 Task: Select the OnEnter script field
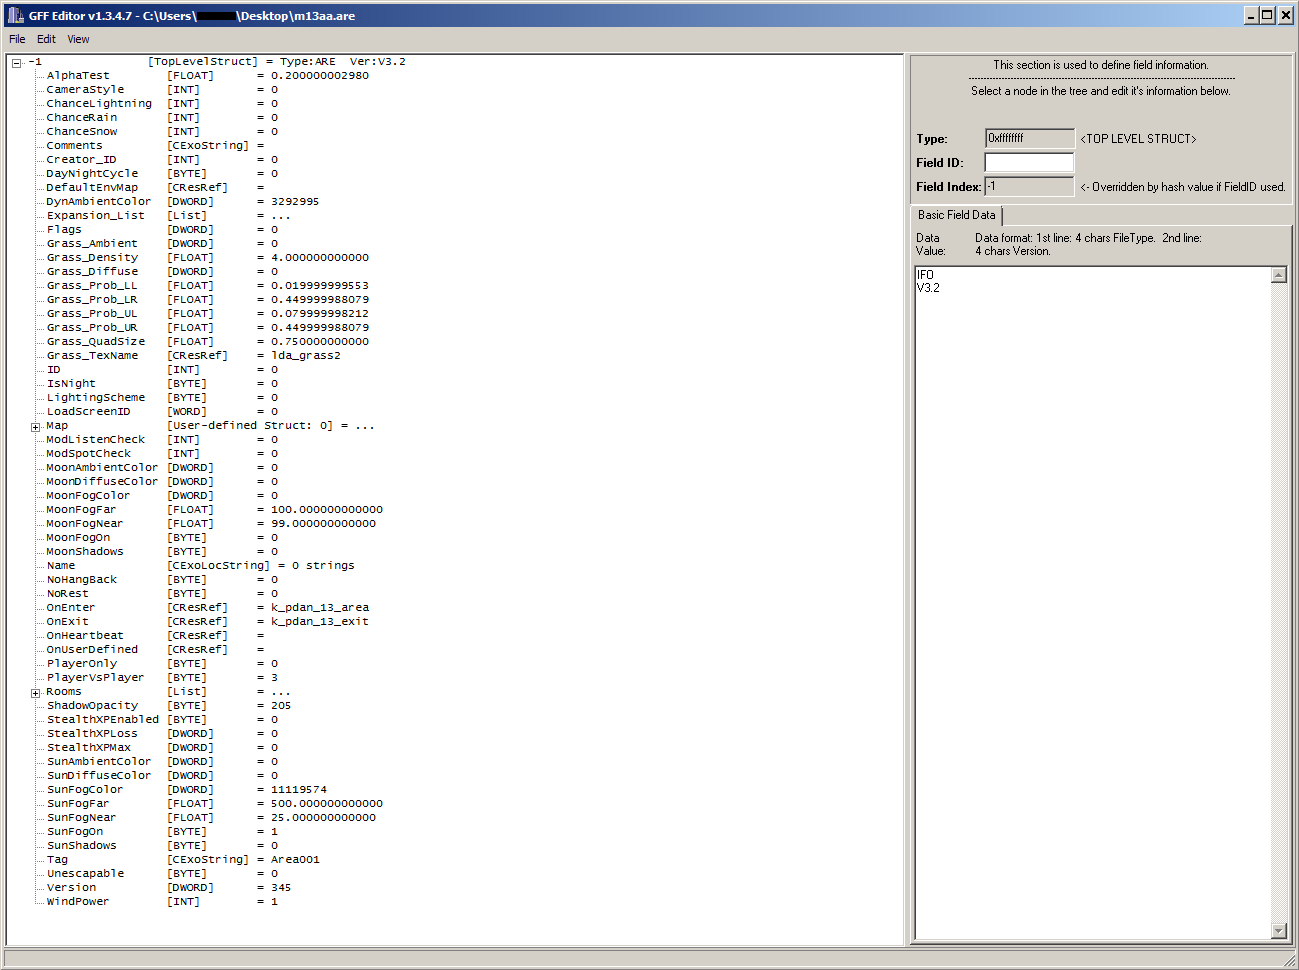[70, 608]
